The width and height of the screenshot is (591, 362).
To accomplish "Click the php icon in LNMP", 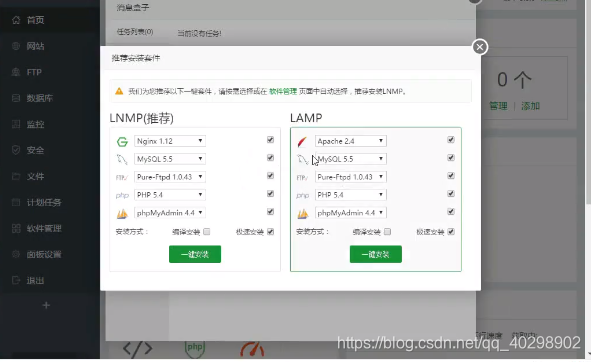I will tap(122, 195).
